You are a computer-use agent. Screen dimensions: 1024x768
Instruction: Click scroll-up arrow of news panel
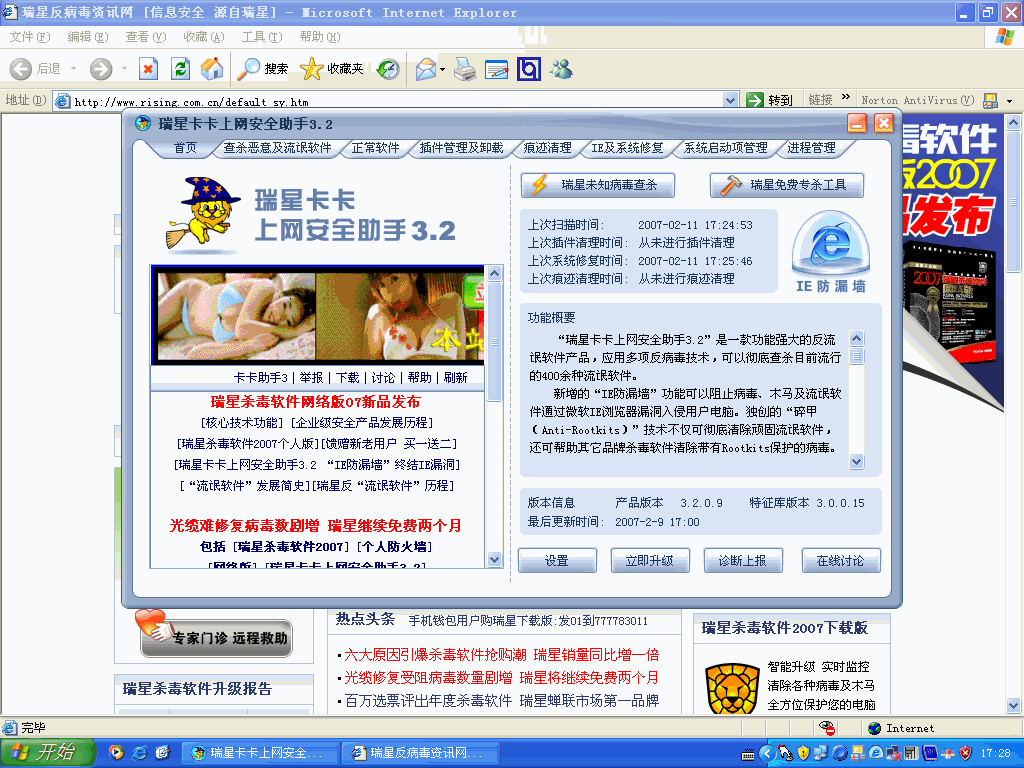(494, 273)
